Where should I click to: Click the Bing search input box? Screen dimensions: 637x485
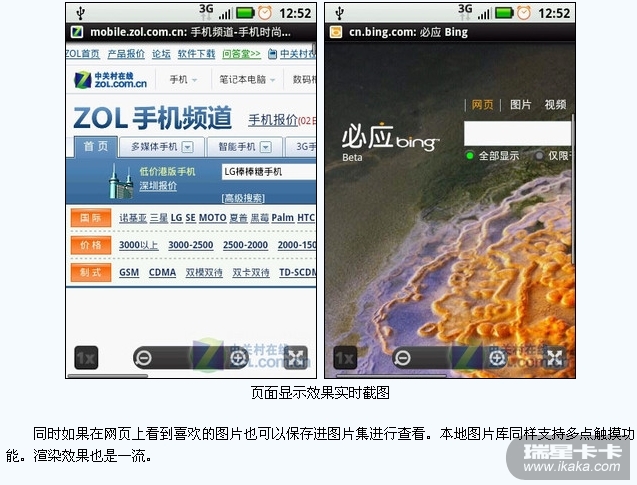[518, 133]
